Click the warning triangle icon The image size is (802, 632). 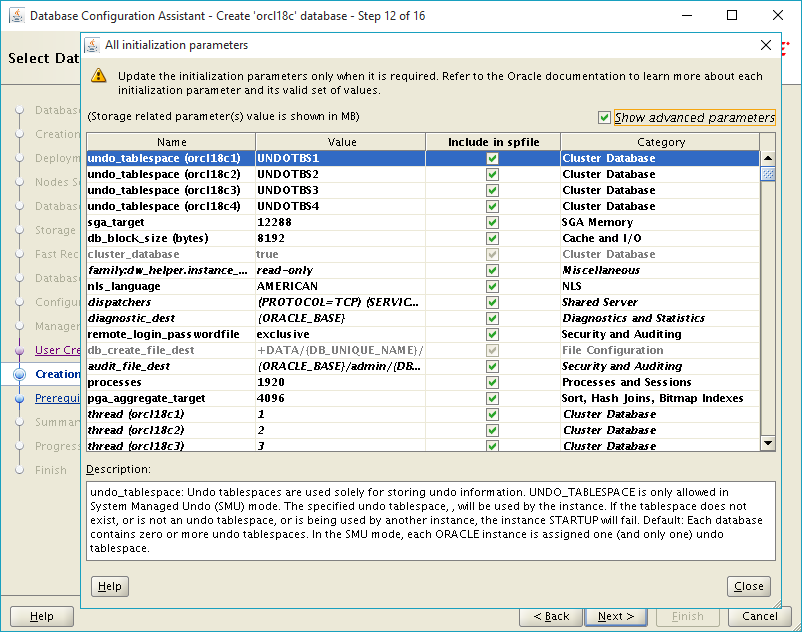[98, 76]
